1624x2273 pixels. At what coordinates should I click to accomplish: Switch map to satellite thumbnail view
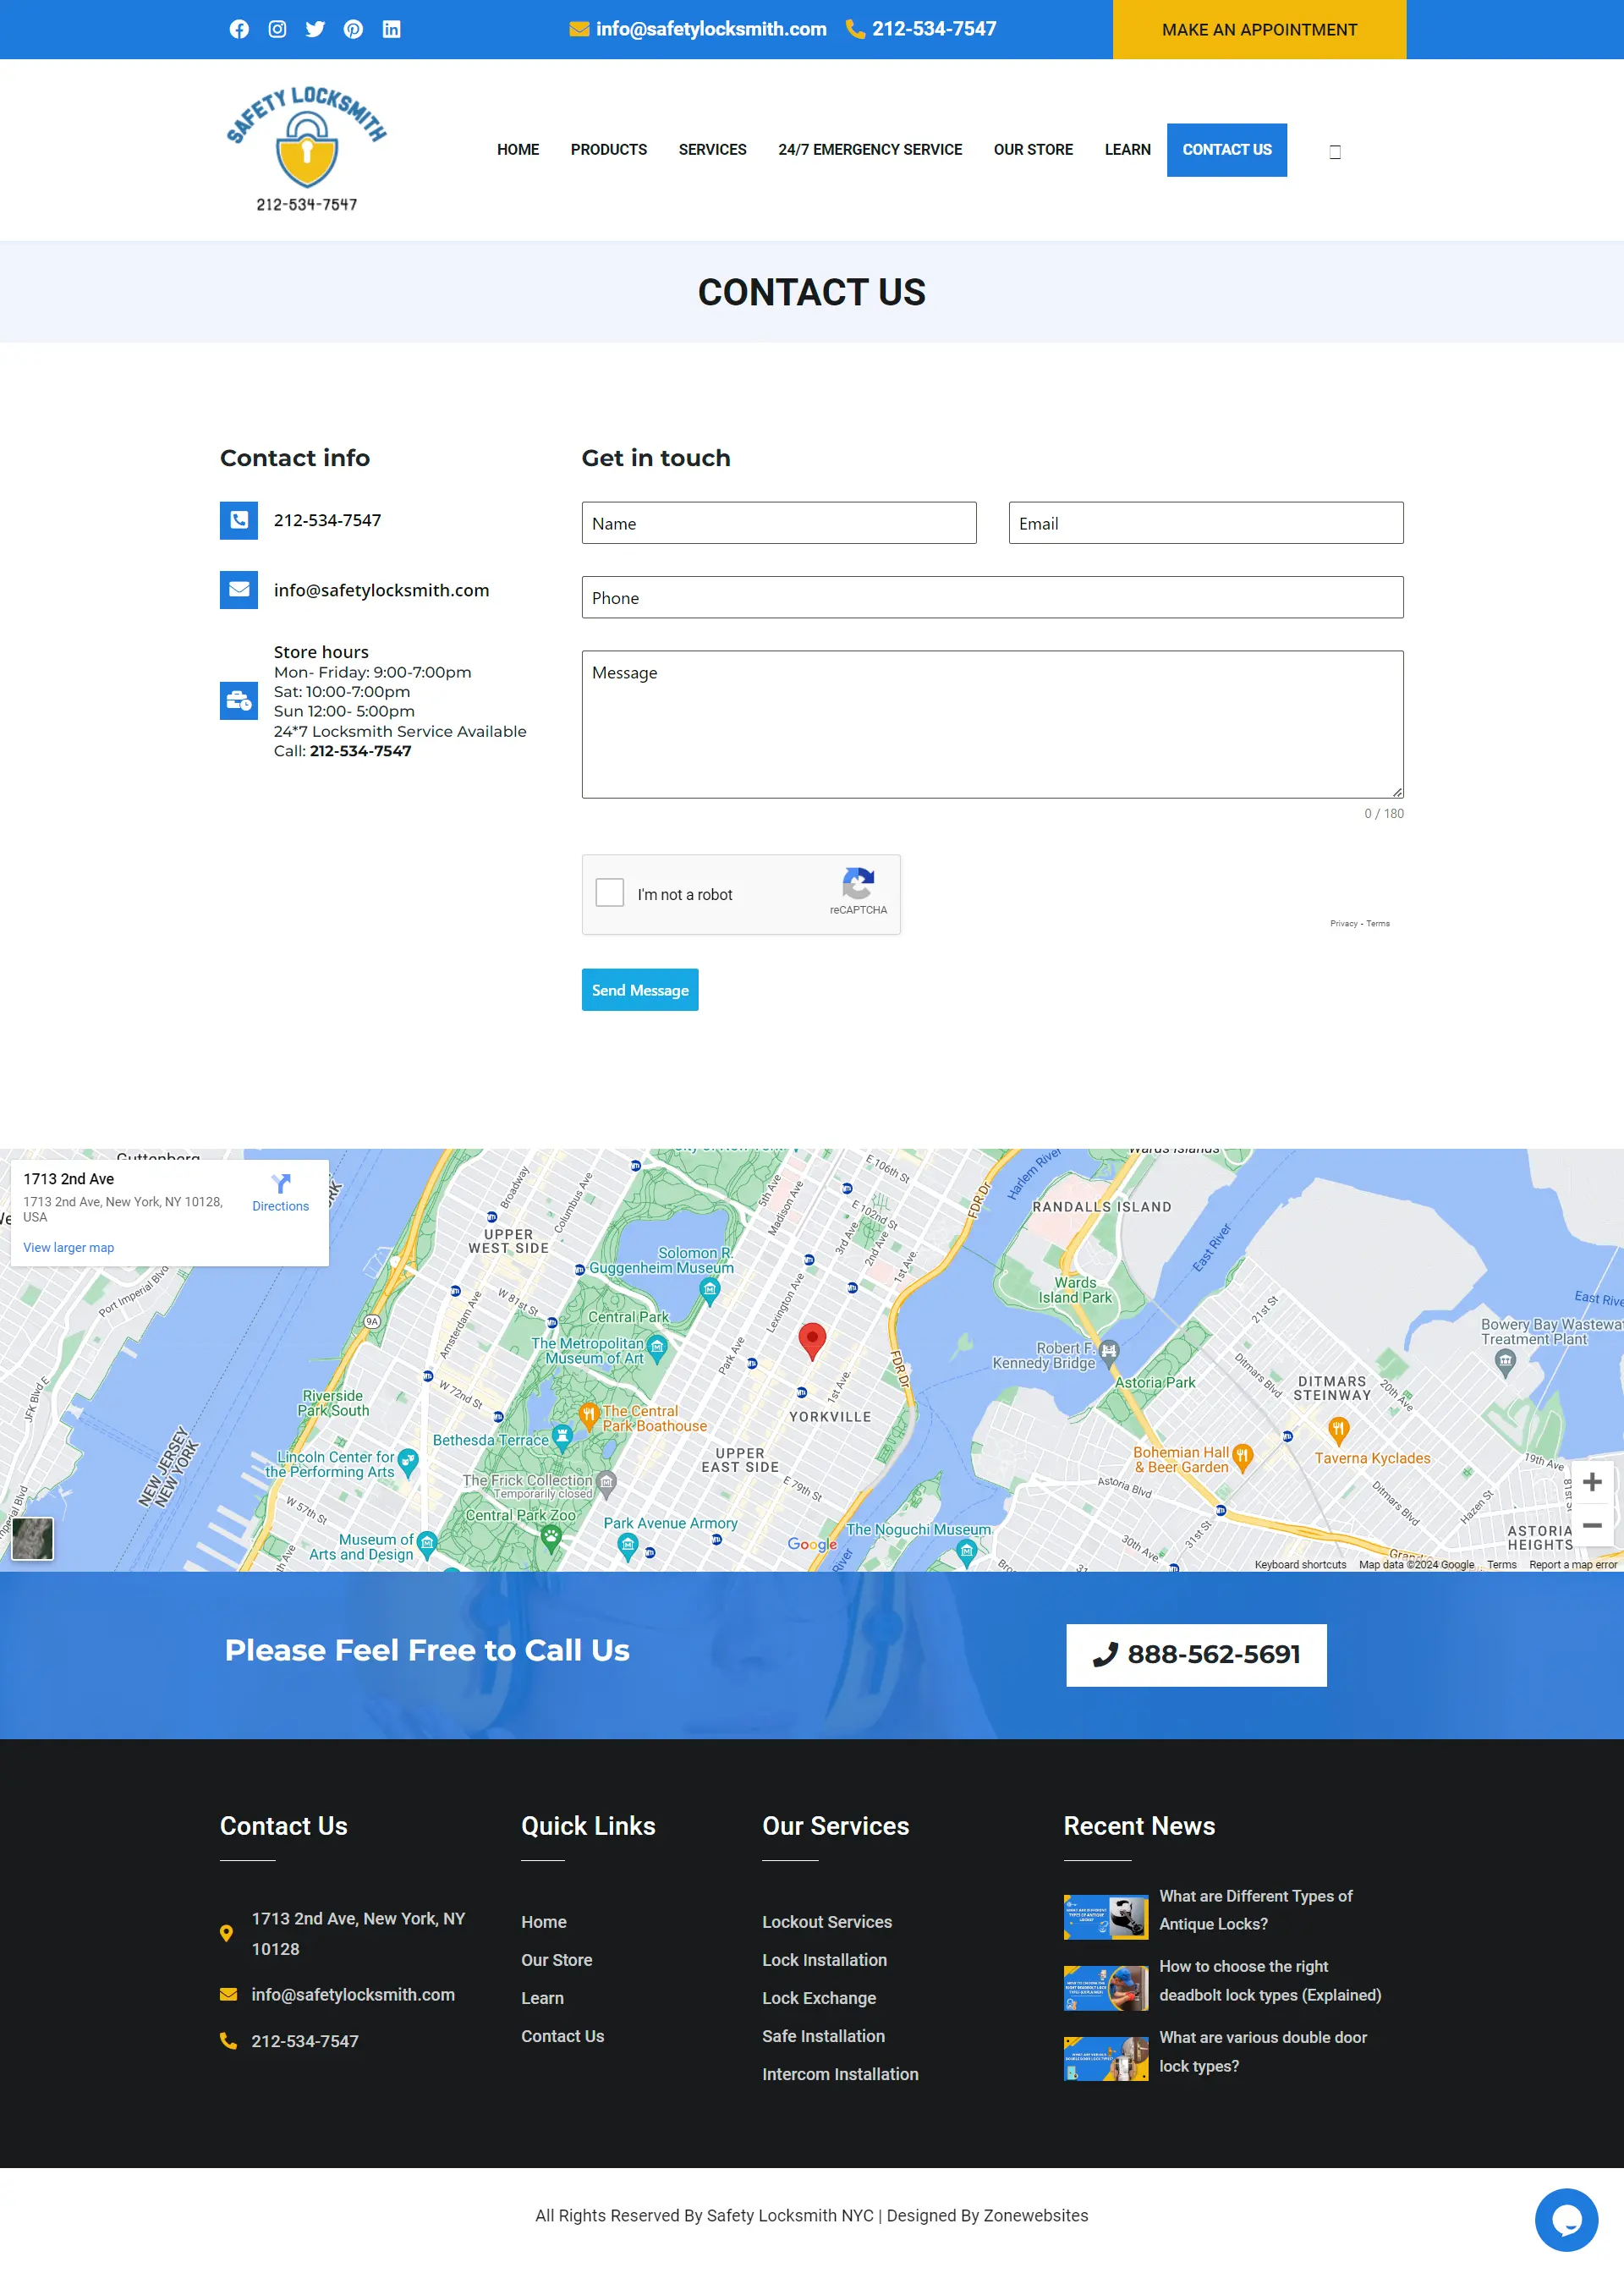(x=32, y=1539)
